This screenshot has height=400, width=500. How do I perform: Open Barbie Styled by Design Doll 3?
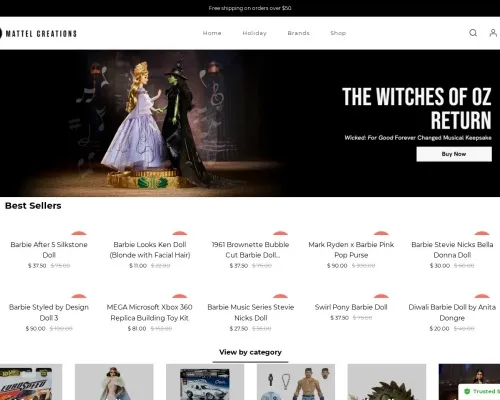pyautogui.click(x=49, y=312)
